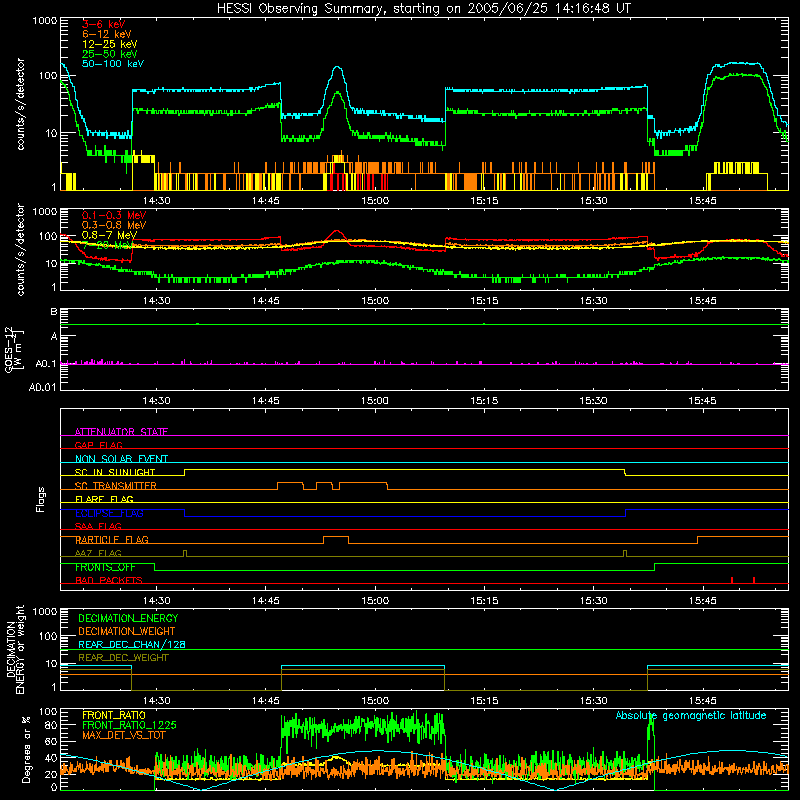Click the ECLIPSE_FLAG label

coord(109,513)
